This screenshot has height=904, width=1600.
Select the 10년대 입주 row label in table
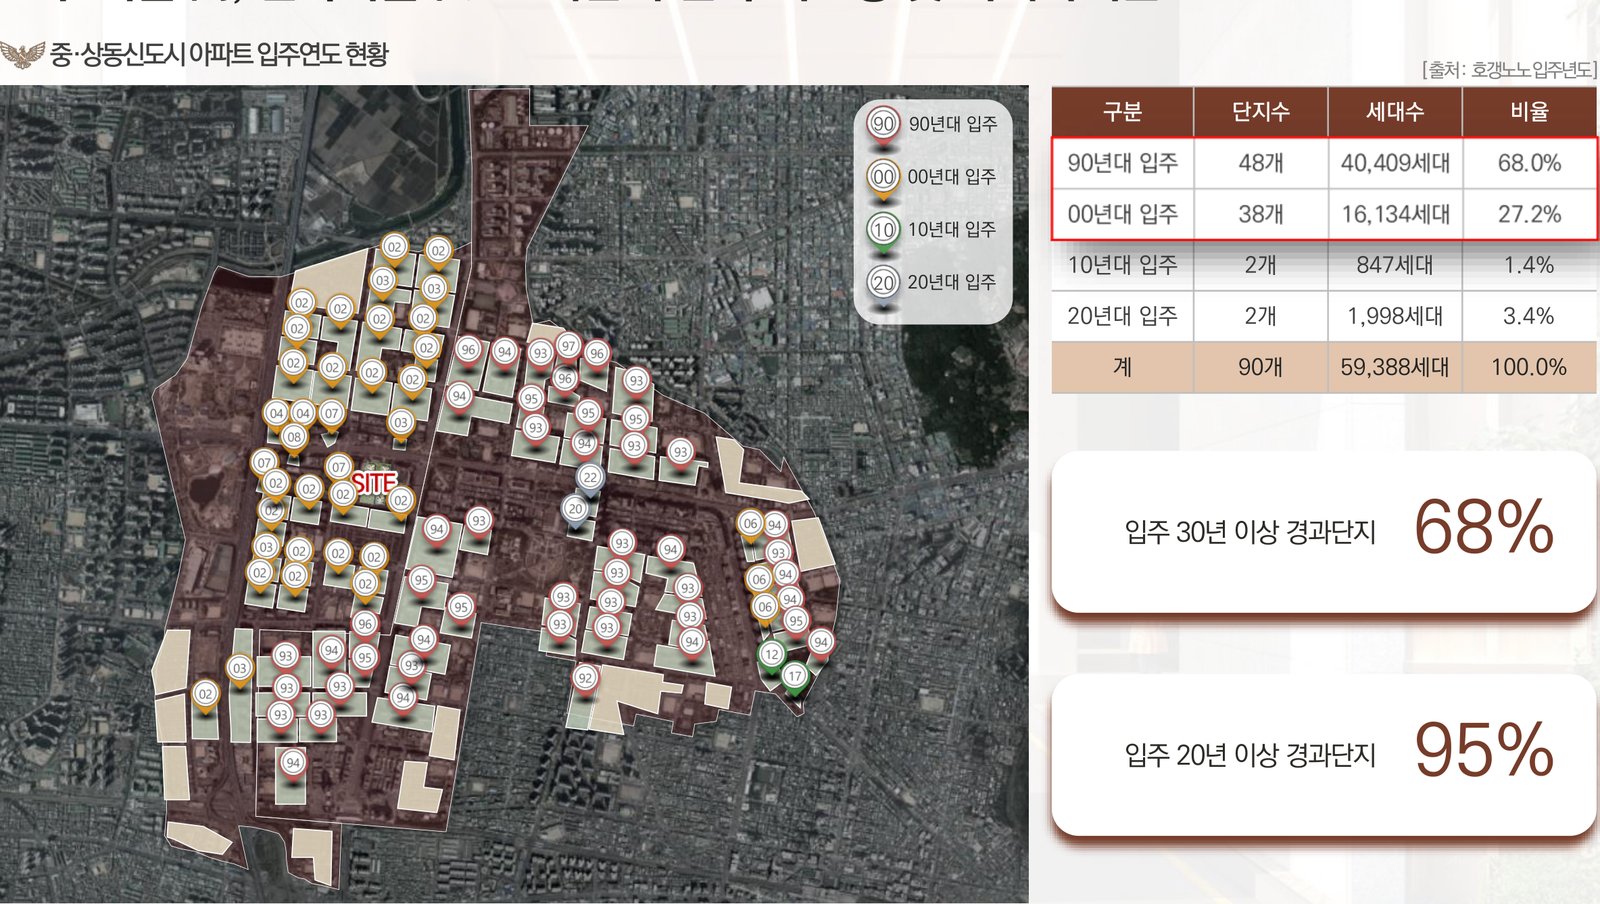click(1122, 265)
